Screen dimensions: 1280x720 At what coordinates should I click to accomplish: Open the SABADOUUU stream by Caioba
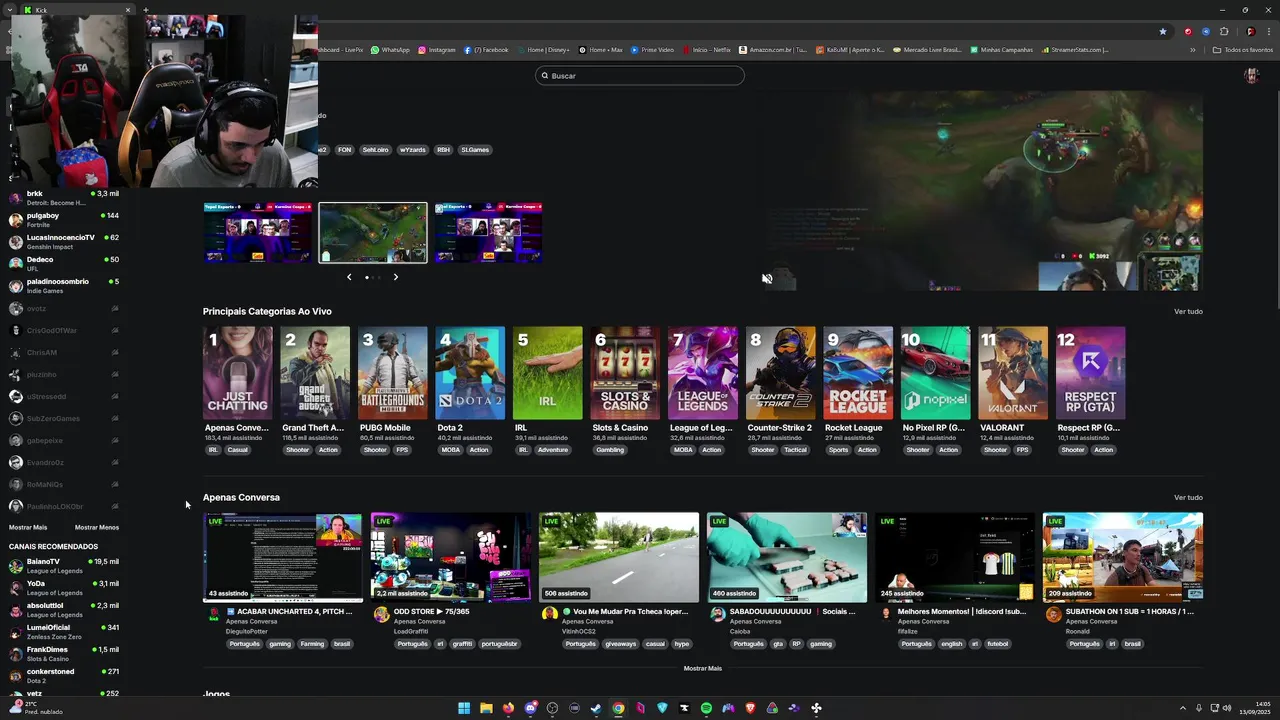pyautogui.click(x=787, y=558)
